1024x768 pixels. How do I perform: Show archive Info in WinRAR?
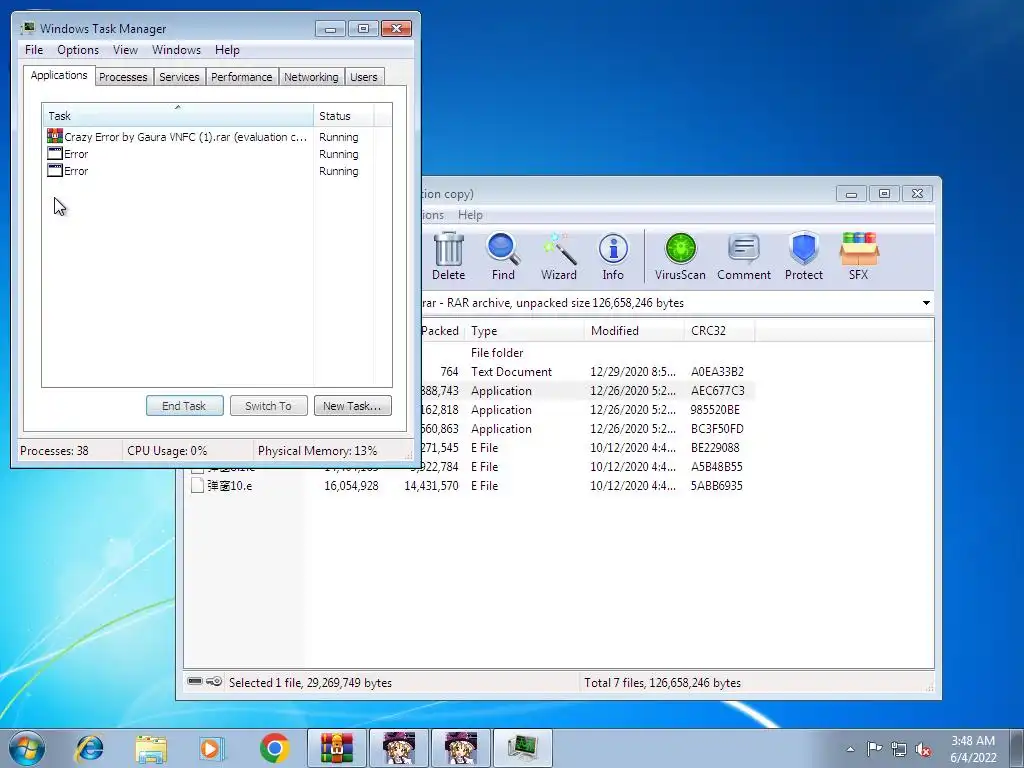pyautogui.click(x=613, y=257)
